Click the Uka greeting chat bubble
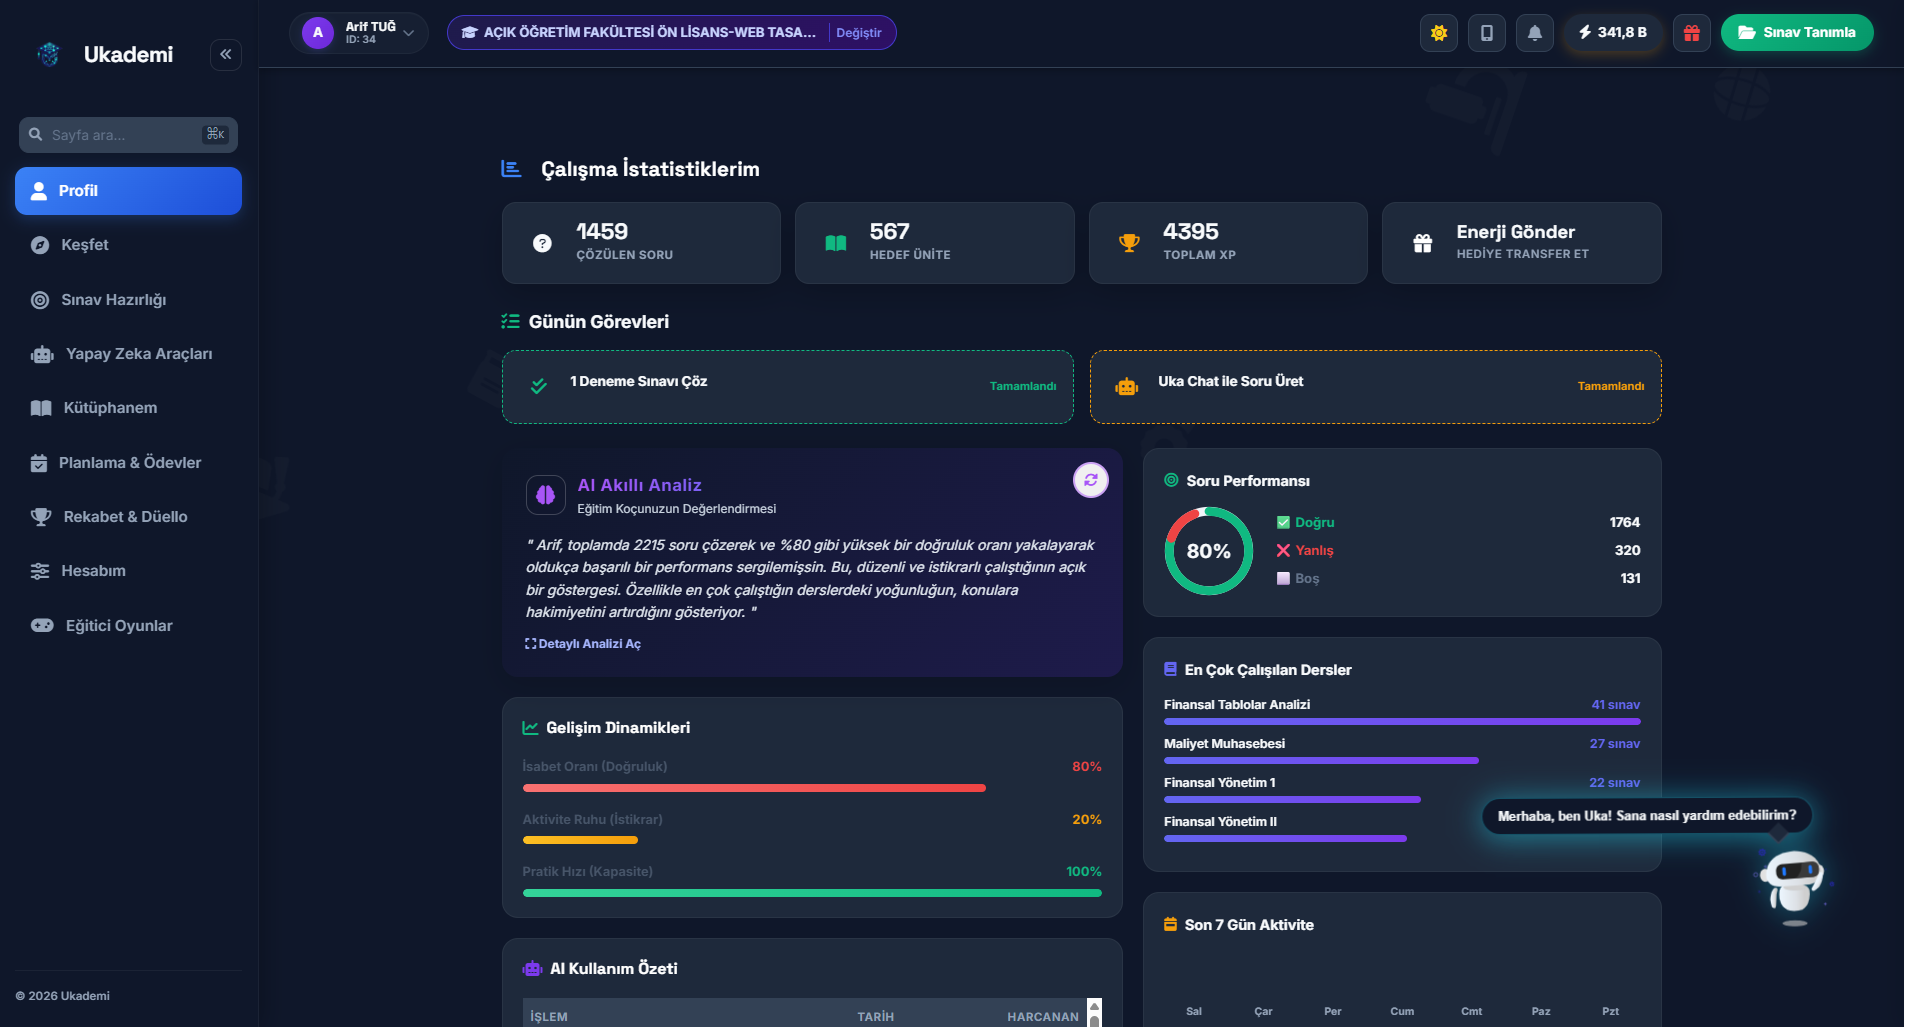The width and height of the screenshot is (1905, 1027). click(1647, 816)
